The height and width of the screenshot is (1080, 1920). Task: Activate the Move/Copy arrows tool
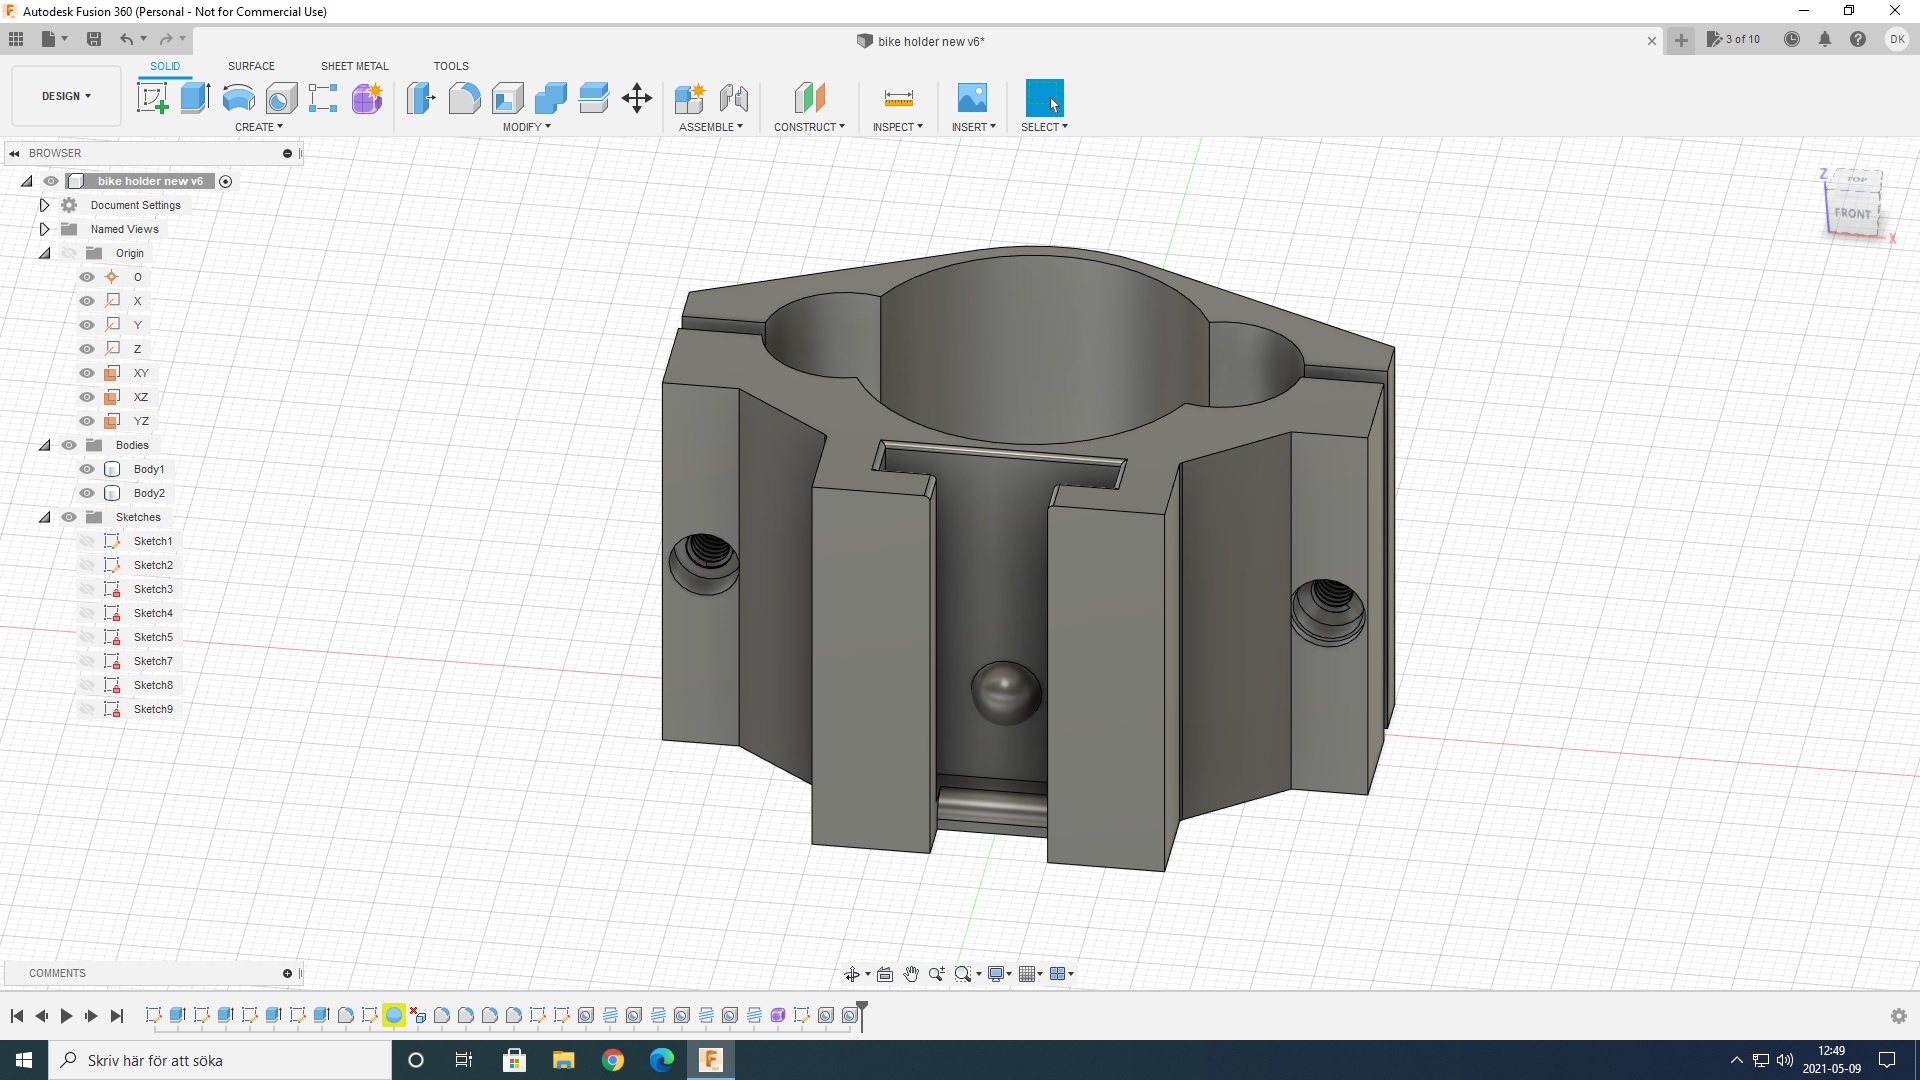pyautogui.click(x=637, y=98)
